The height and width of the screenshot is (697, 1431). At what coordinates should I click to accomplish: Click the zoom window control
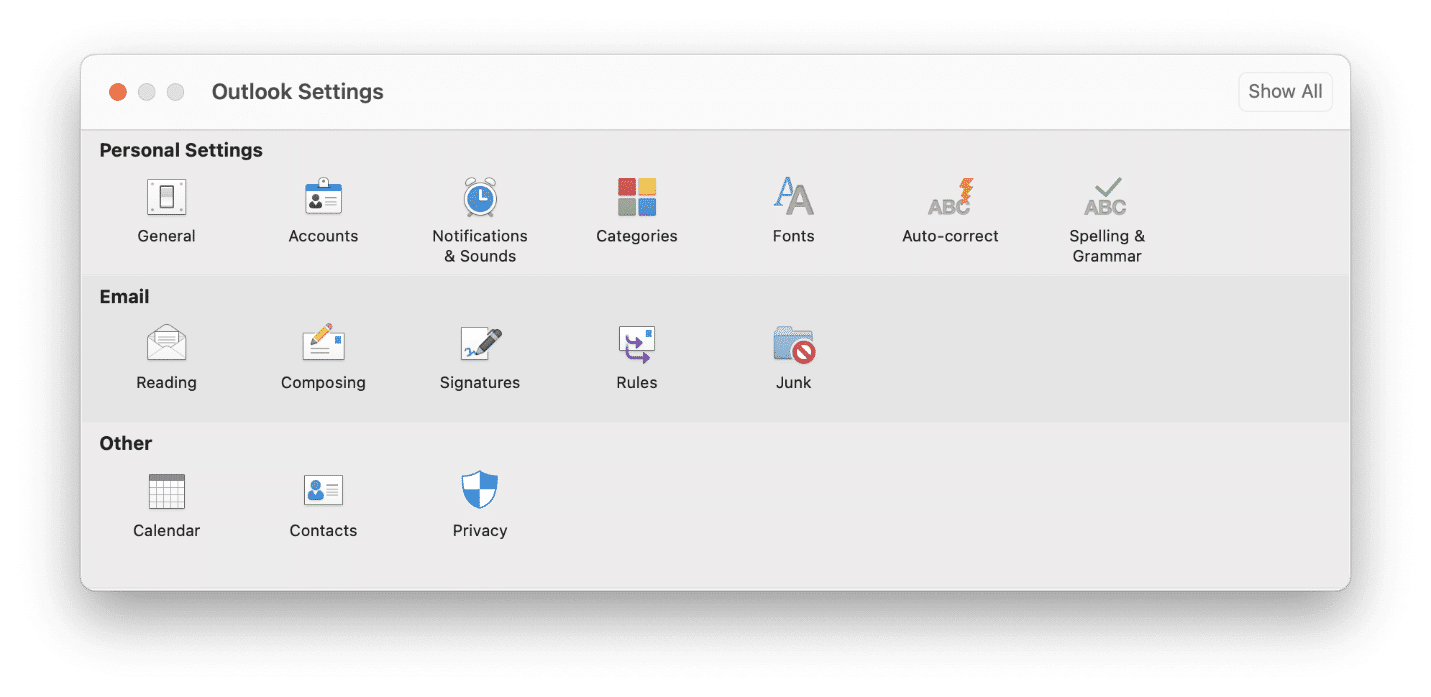click(x=175, y=91)
